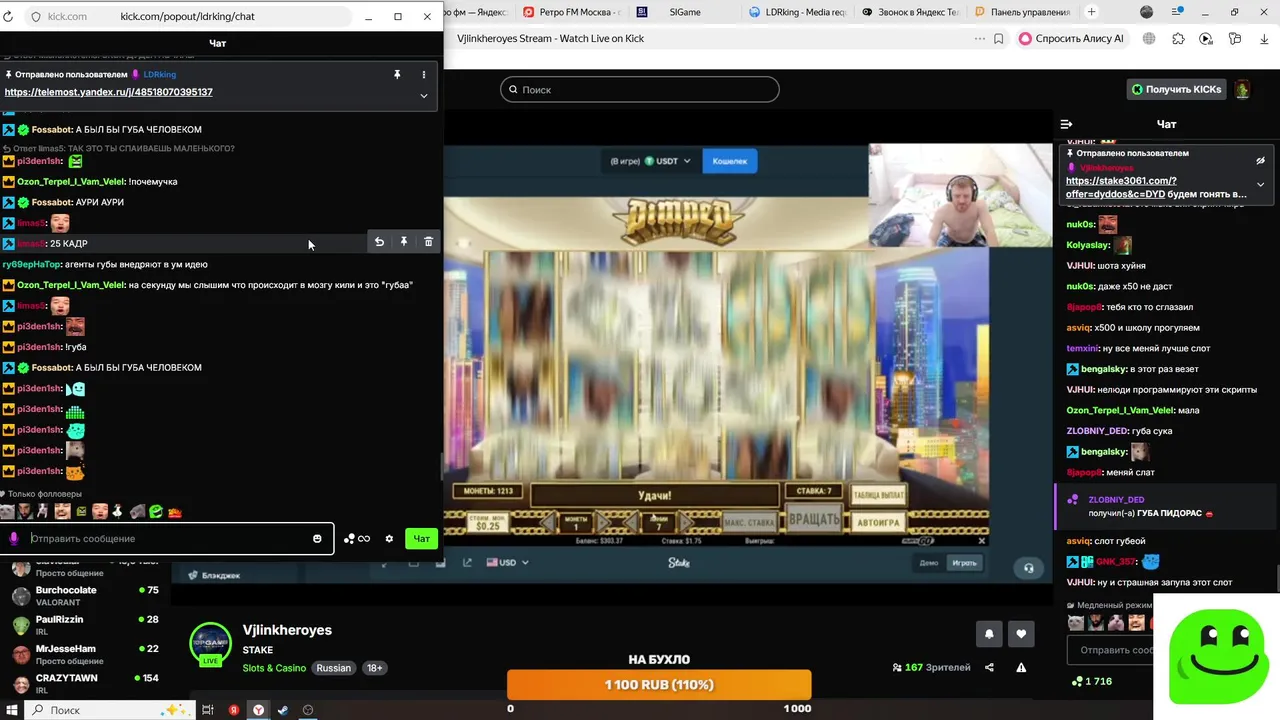Open the USD currency dropdown below game

[x=508, y=563]
